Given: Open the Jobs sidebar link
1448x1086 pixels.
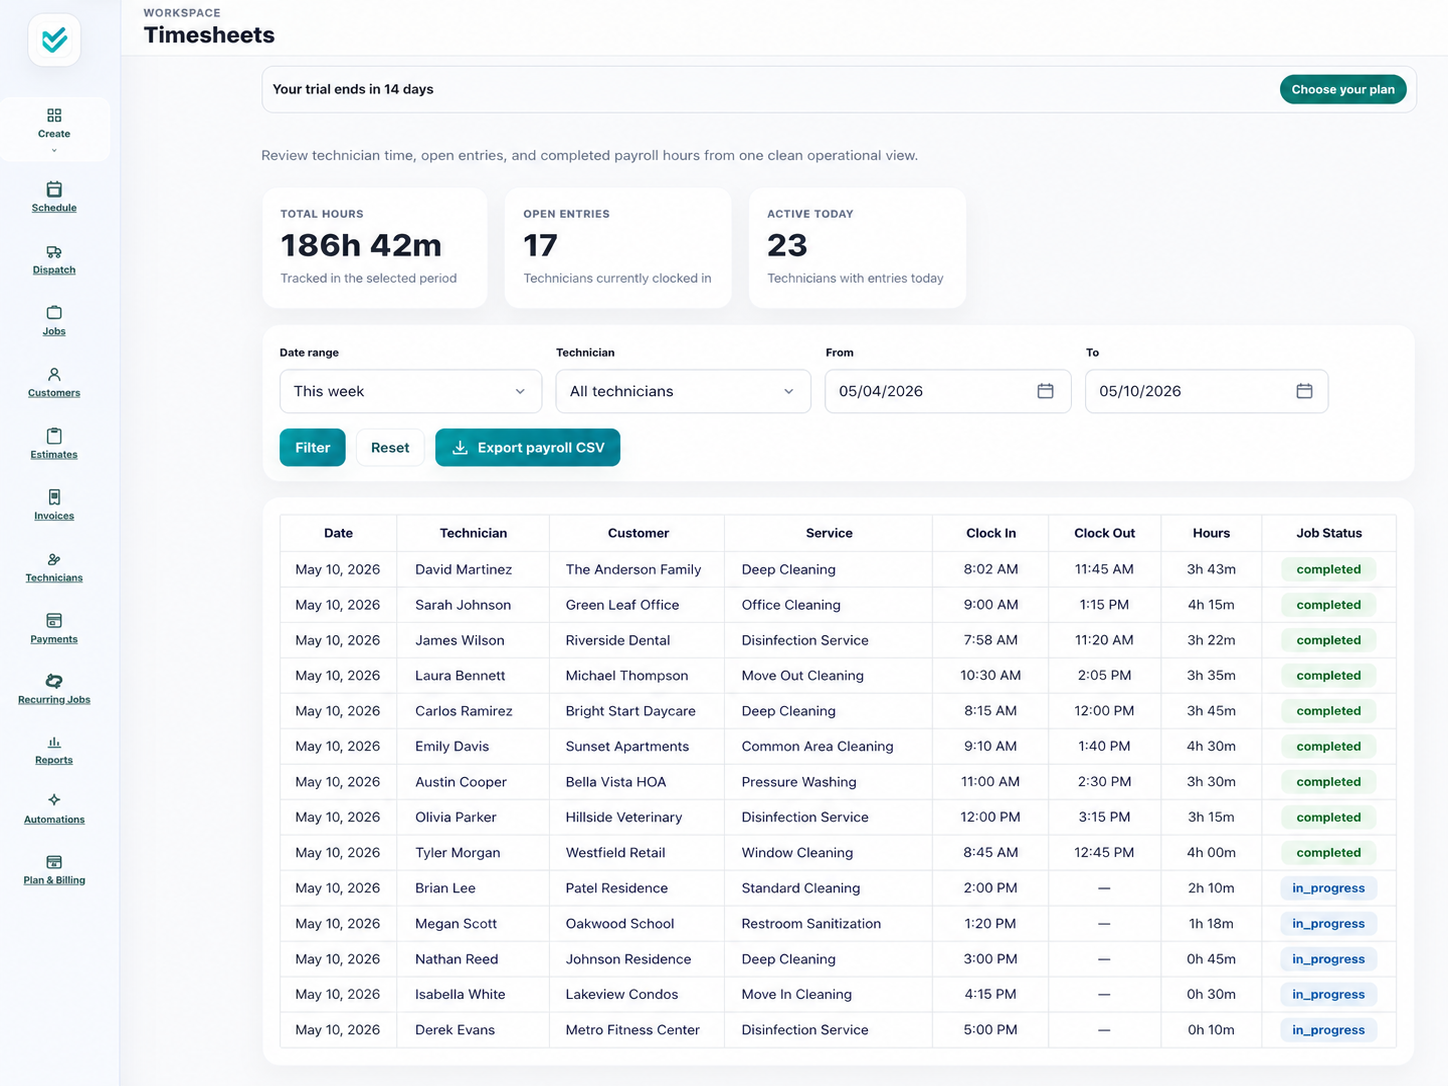Looking at the screenshot, I should [x=54, y=331].
